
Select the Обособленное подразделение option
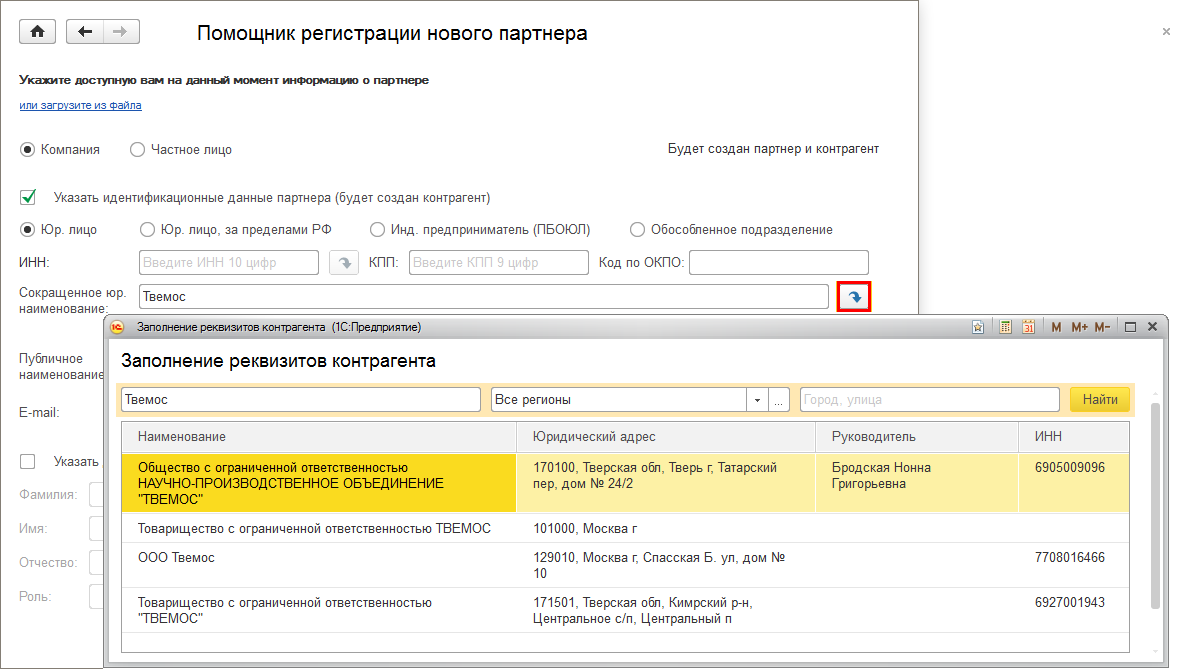pyautogui.click(x=637, y=229)
